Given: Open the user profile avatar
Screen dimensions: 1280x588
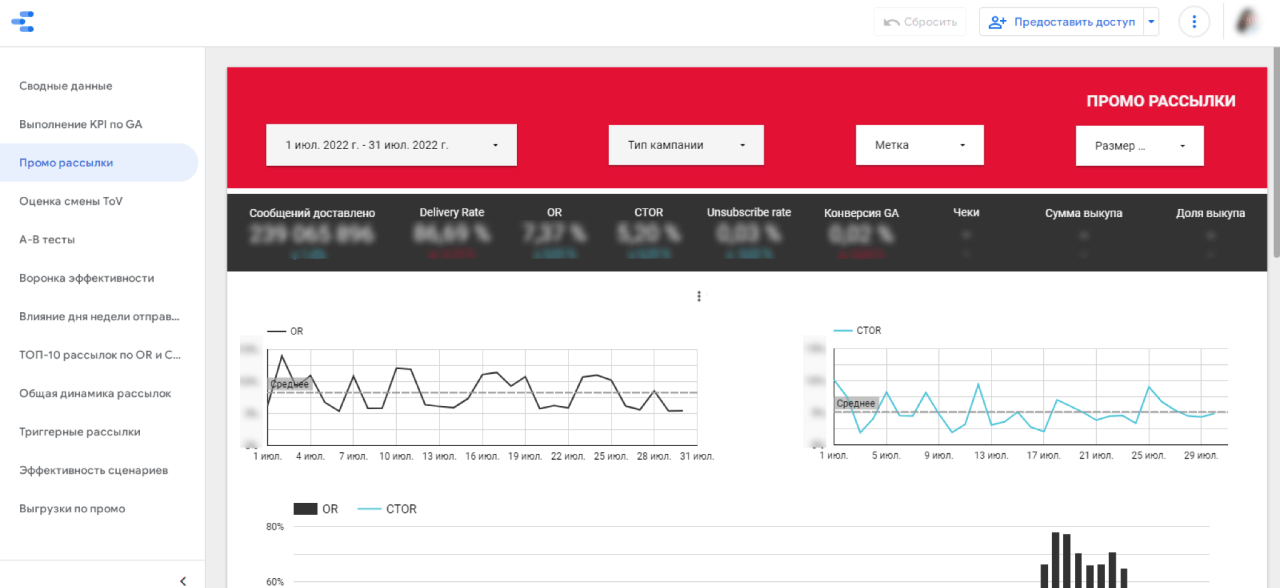Looking at the screenshot, I should (1248, 22).
